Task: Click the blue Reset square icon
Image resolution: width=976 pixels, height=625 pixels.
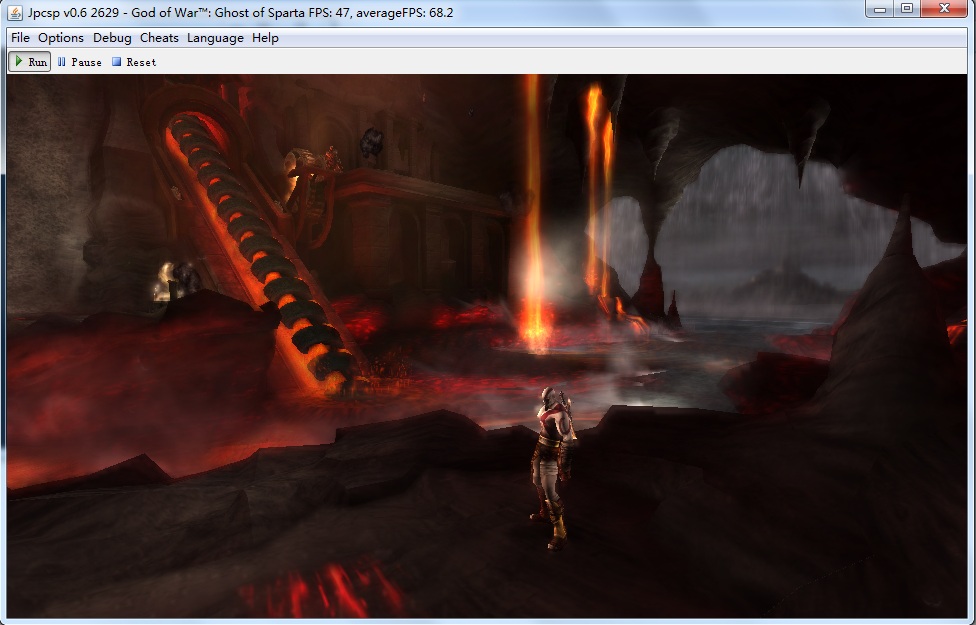Action: (x=116, y=62)
